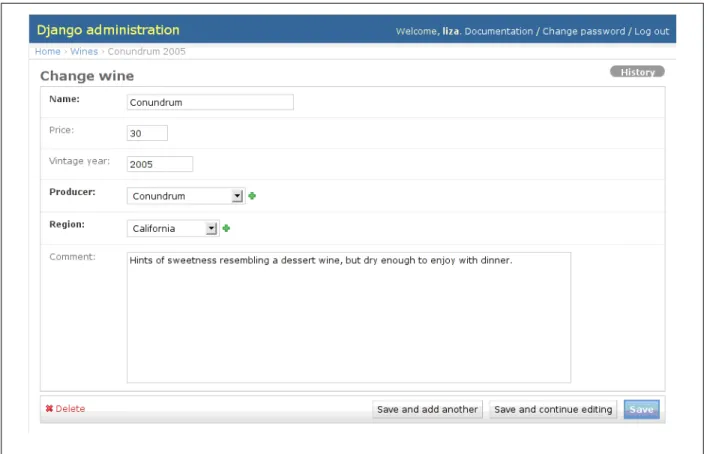The width and height of the screenshot is (707, 454).
Task: Open the Region dropdown showing California
Action: tap(173, 228)
